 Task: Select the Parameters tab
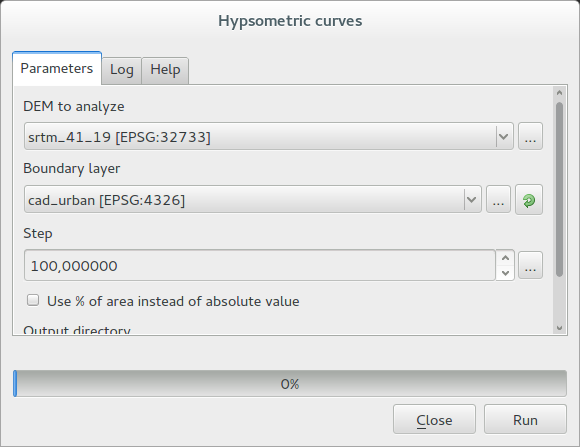(57, 69)
